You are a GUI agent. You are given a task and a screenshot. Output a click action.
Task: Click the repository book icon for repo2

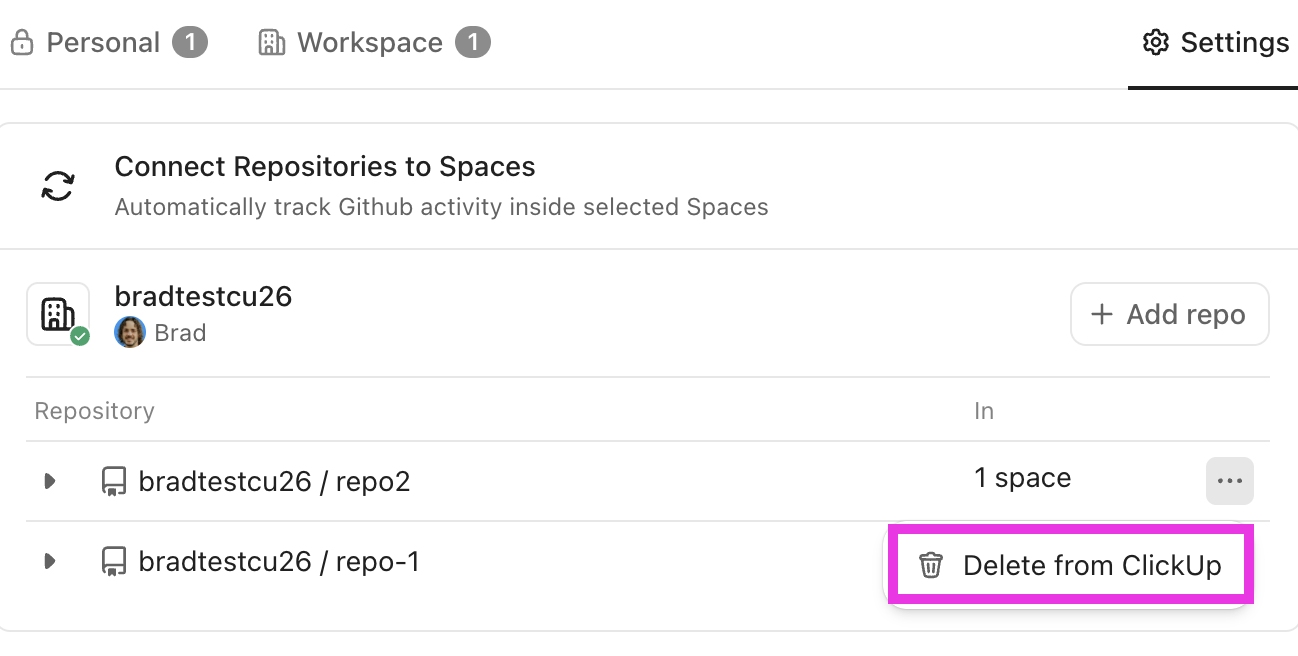(113, 481)
